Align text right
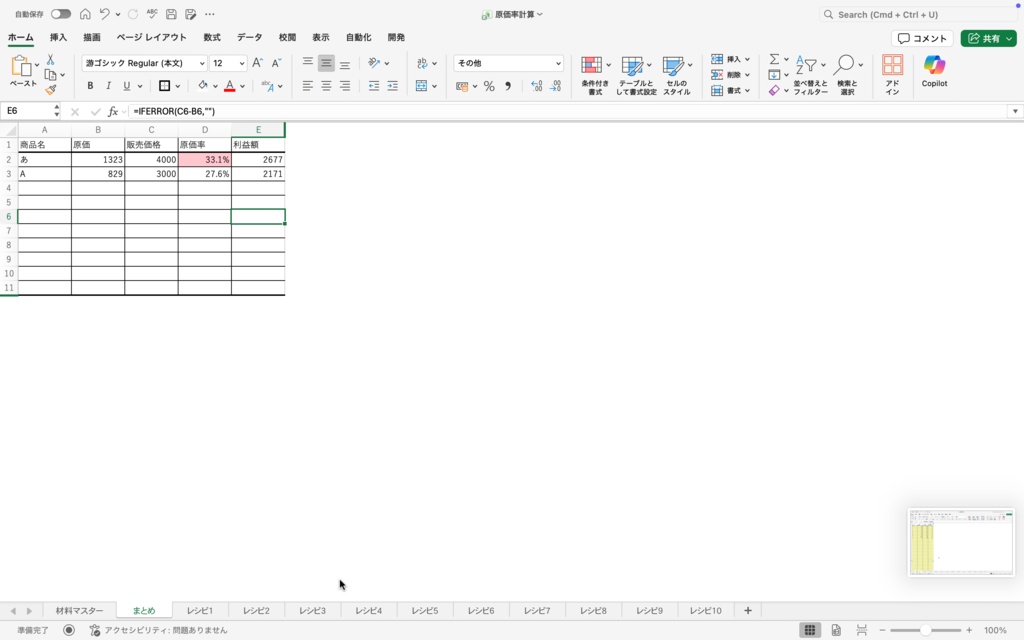 345,86
